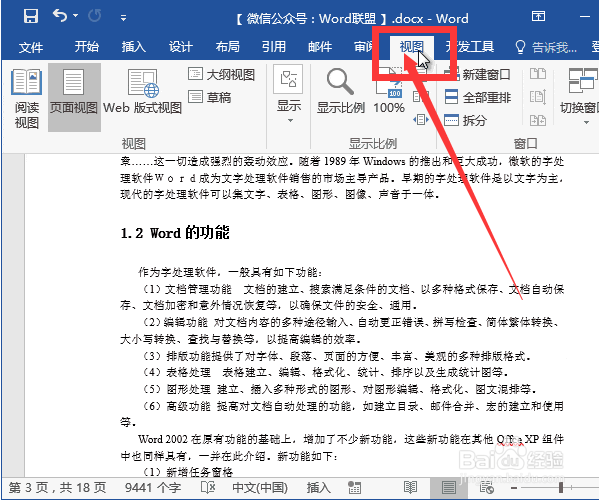
Task: Switch to the 邮件 tab
Action: 320,47
